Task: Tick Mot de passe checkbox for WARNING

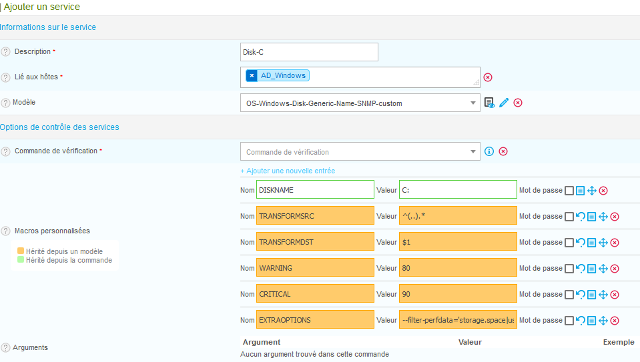Action: pyautogui.click(x=569, y=269)
